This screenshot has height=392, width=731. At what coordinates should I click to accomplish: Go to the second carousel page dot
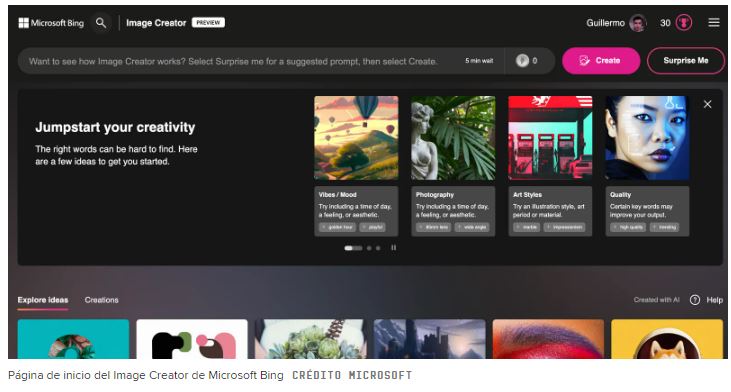(369, 248)
